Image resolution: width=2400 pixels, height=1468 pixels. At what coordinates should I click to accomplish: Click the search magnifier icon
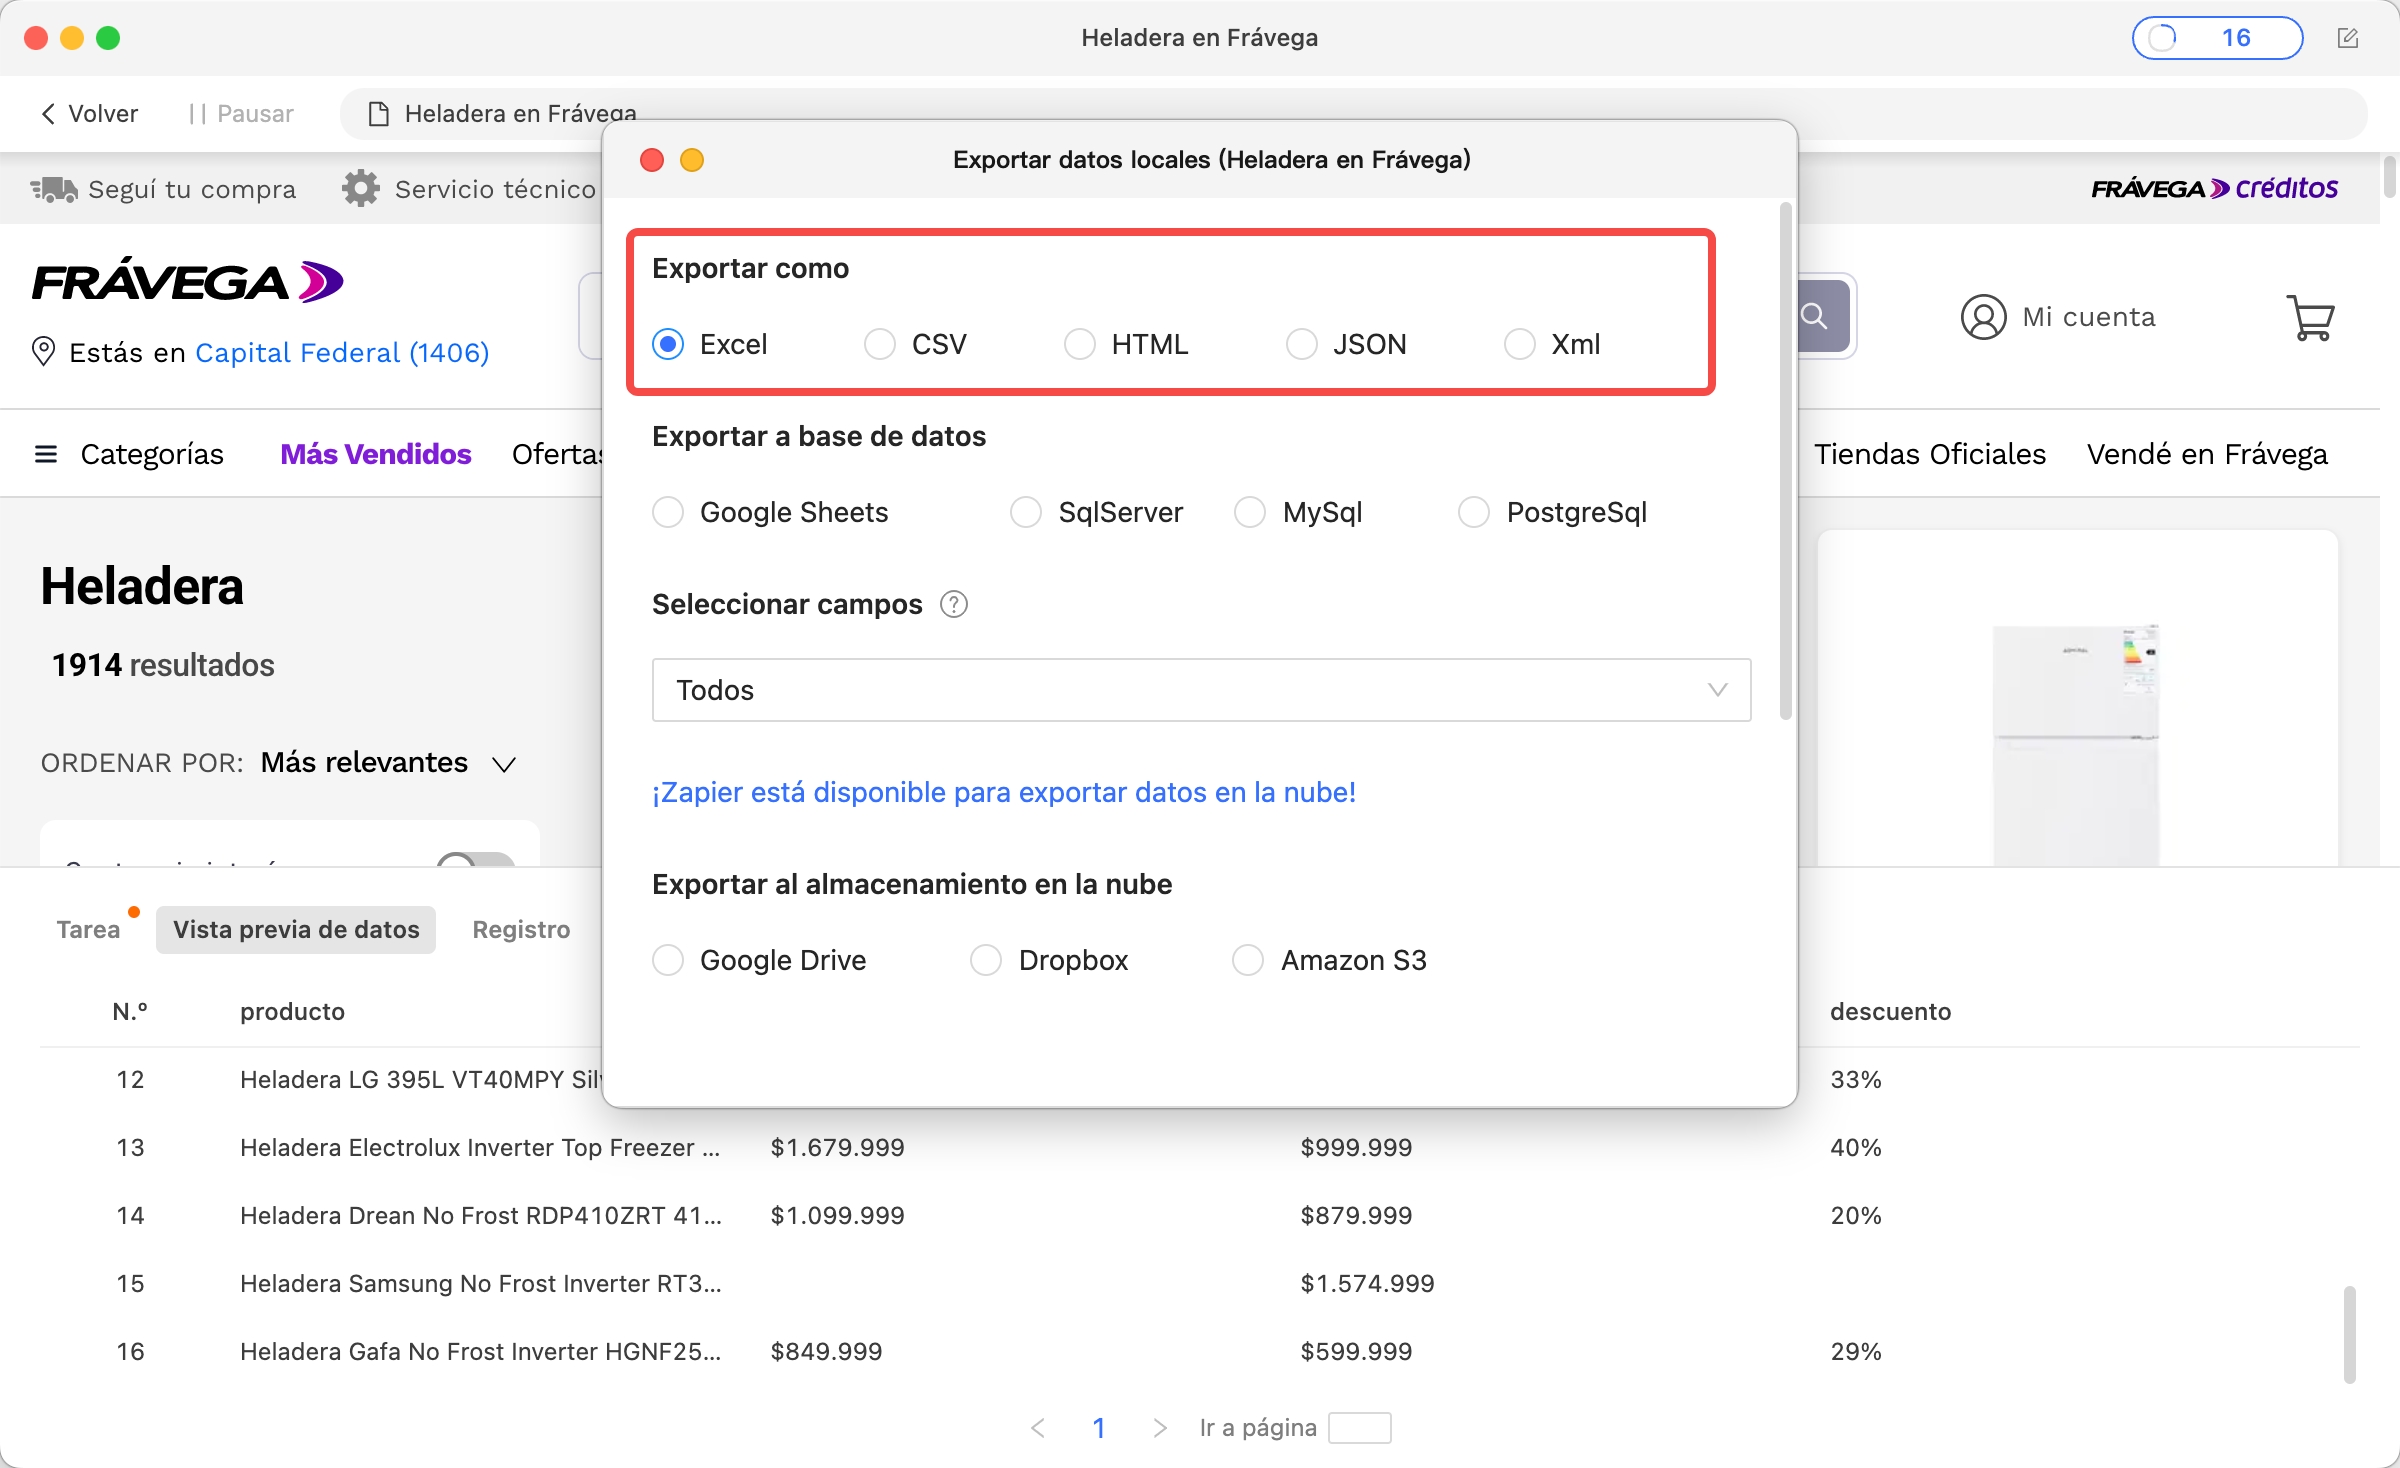(1815, 316)
